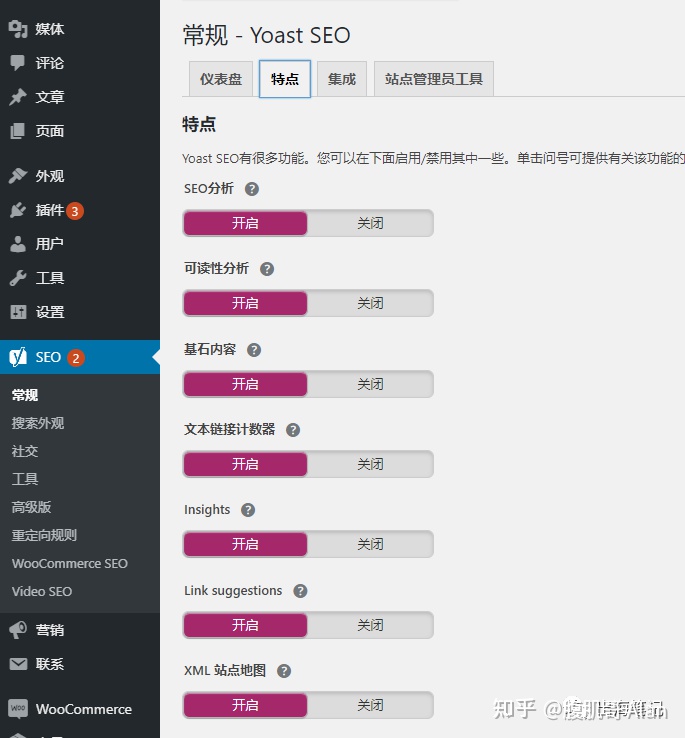Click the 外观 appearance brush icon

pos(18,176)
